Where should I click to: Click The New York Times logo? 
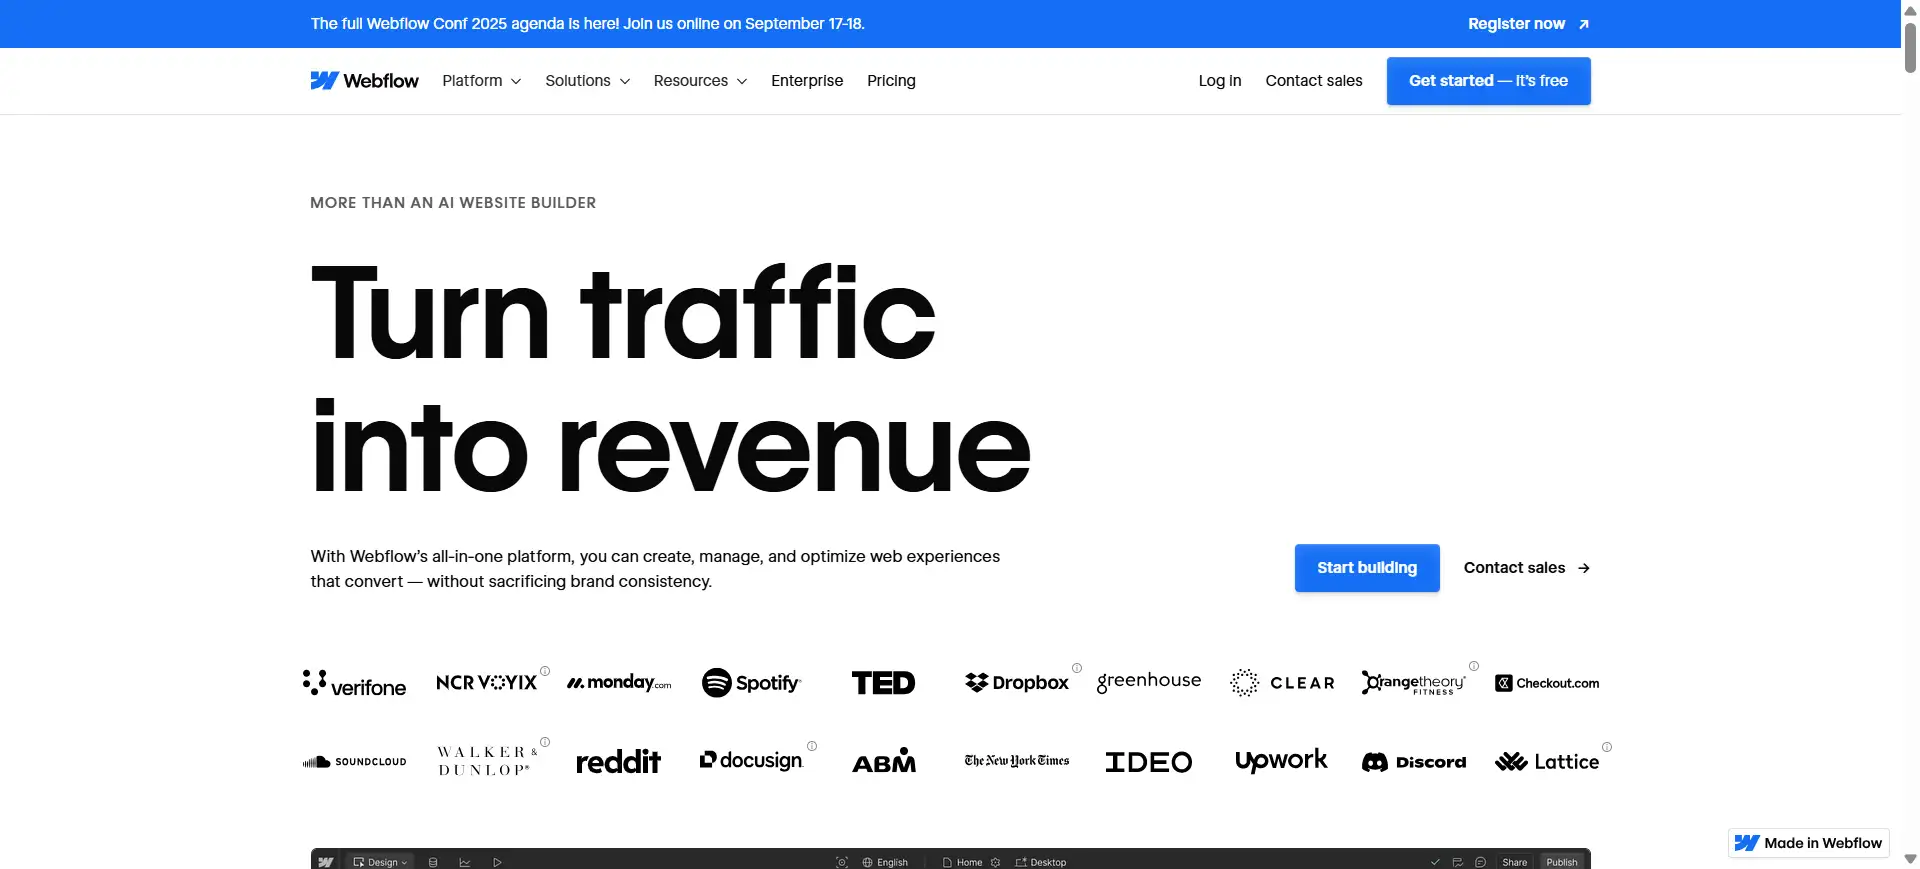(1017, 761)
